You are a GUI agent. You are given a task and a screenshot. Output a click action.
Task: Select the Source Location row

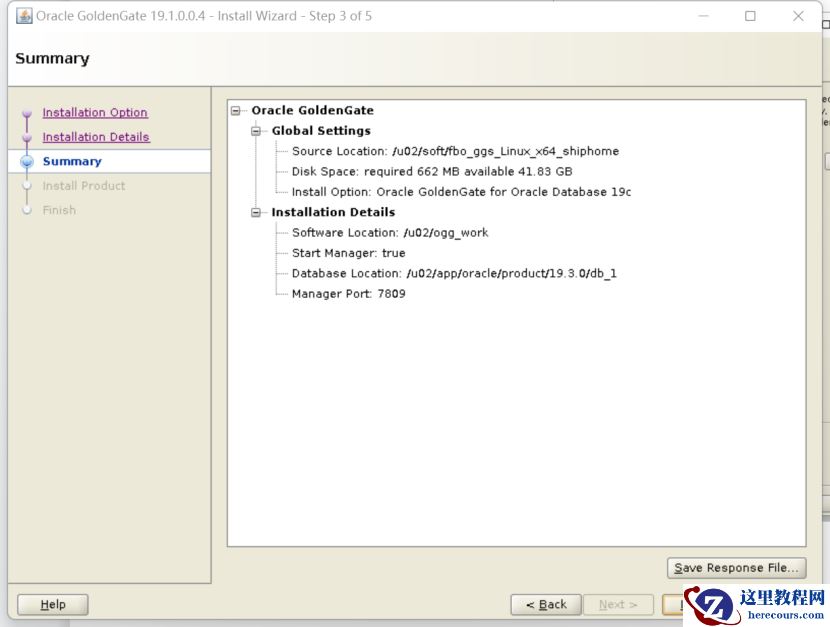click(x=455, y=151)
